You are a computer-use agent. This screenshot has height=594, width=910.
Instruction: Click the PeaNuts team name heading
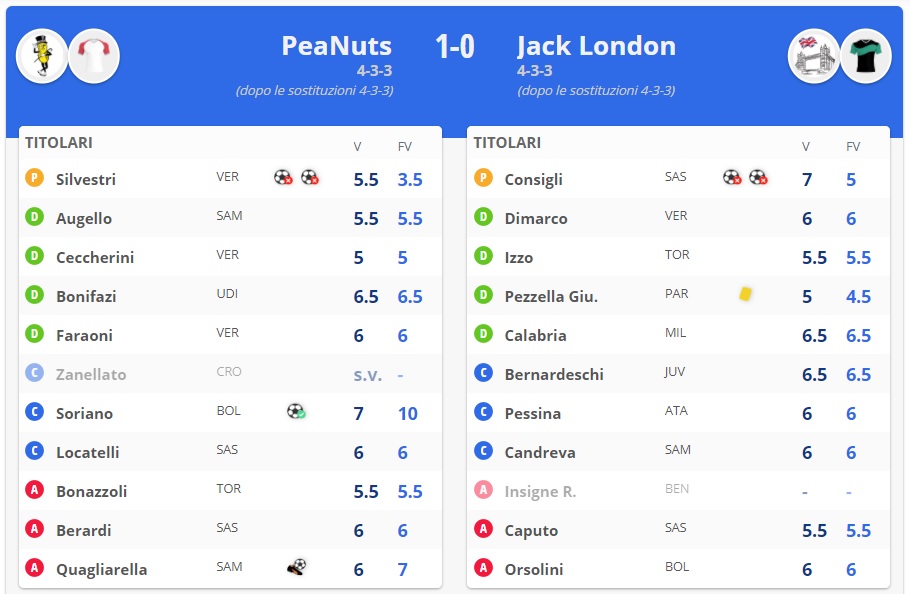click(x=336, y=46)
